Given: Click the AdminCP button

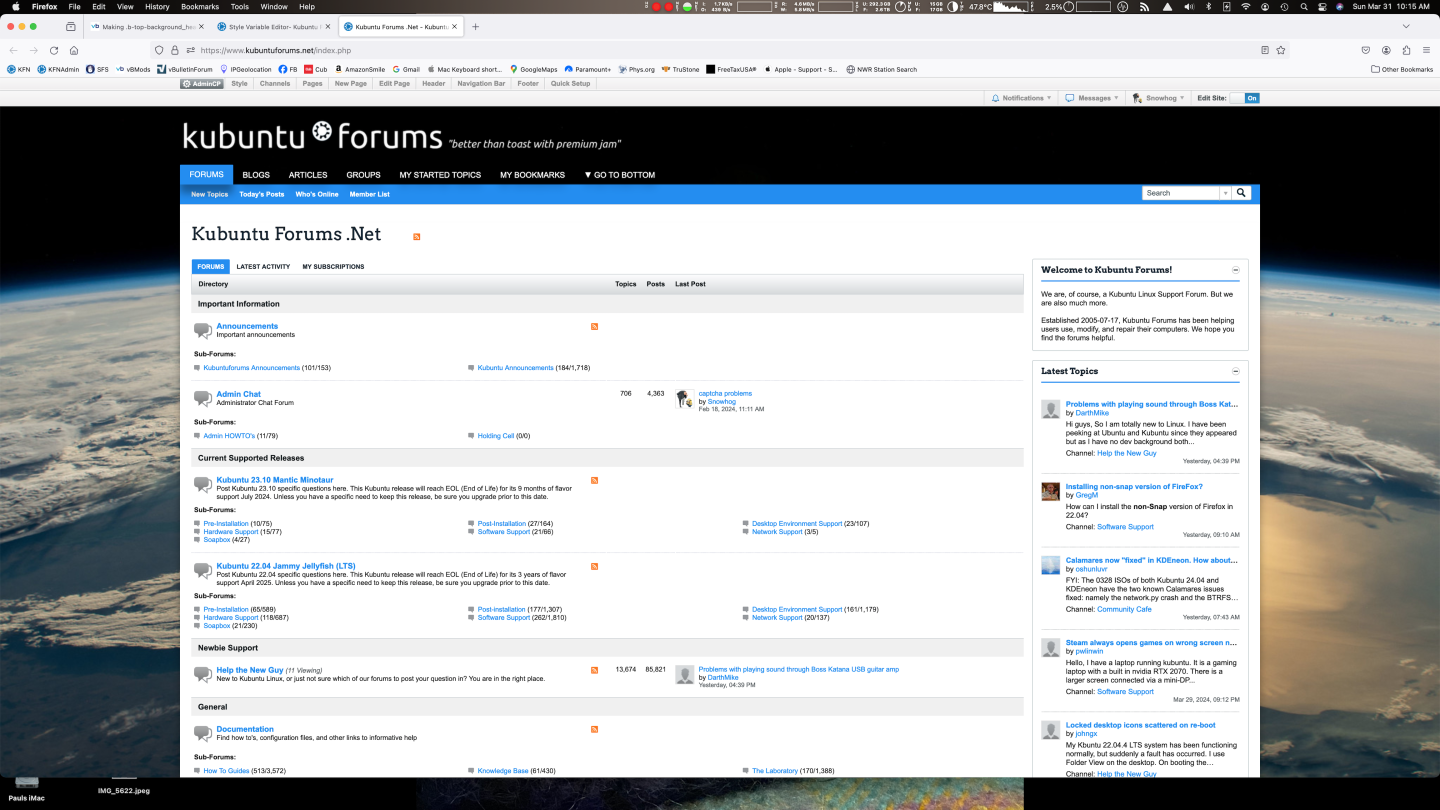Looking at the screenshot, I should 202,84.
